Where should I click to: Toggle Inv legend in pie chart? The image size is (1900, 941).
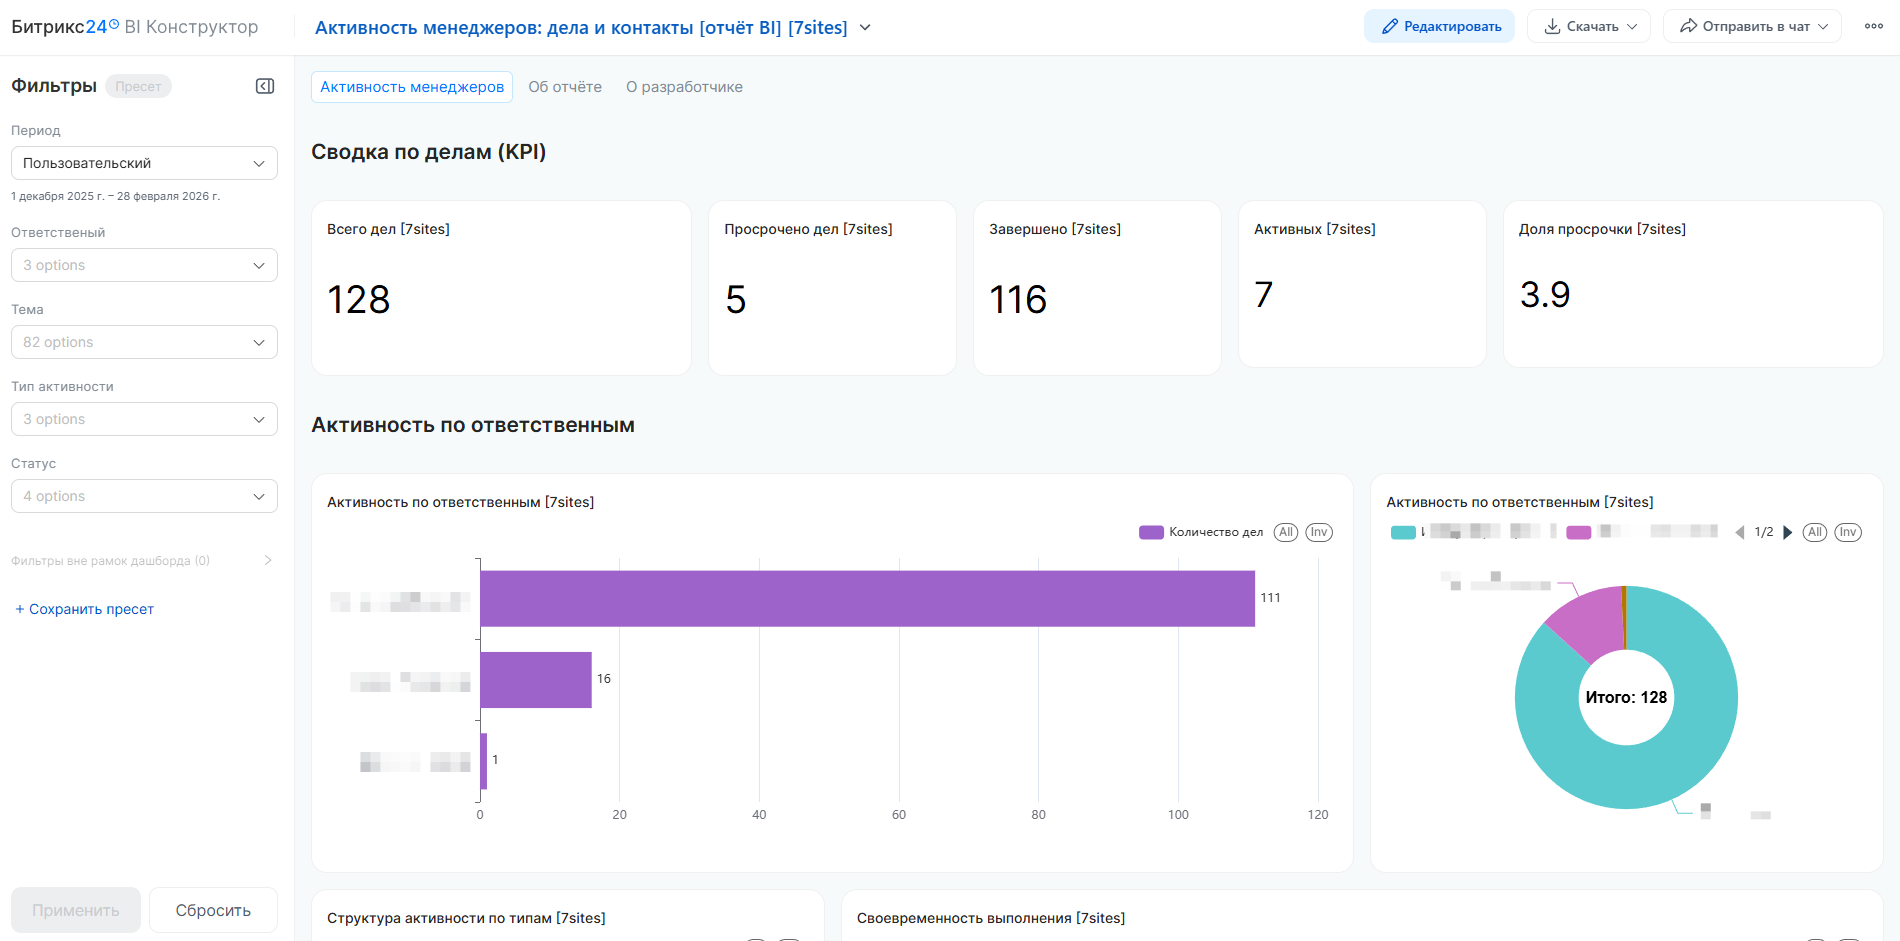[x=1848, y=532]
